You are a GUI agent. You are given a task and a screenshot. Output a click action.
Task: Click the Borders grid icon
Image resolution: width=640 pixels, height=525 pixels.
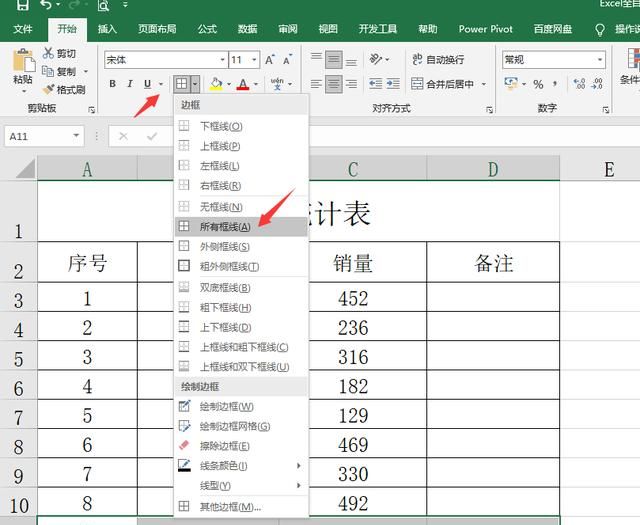[x=182, y=84]
